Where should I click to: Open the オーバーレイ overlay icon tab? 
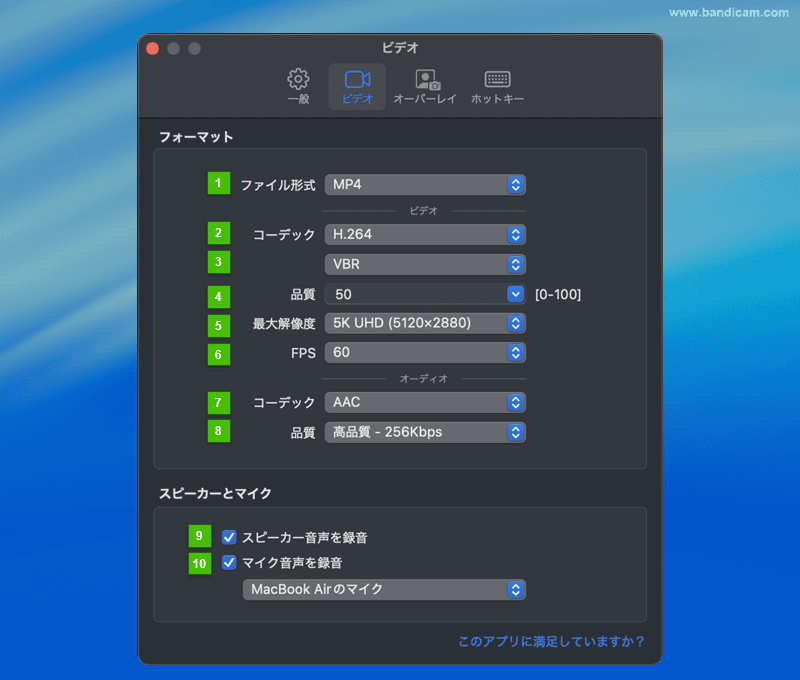[x=428, y=80]
